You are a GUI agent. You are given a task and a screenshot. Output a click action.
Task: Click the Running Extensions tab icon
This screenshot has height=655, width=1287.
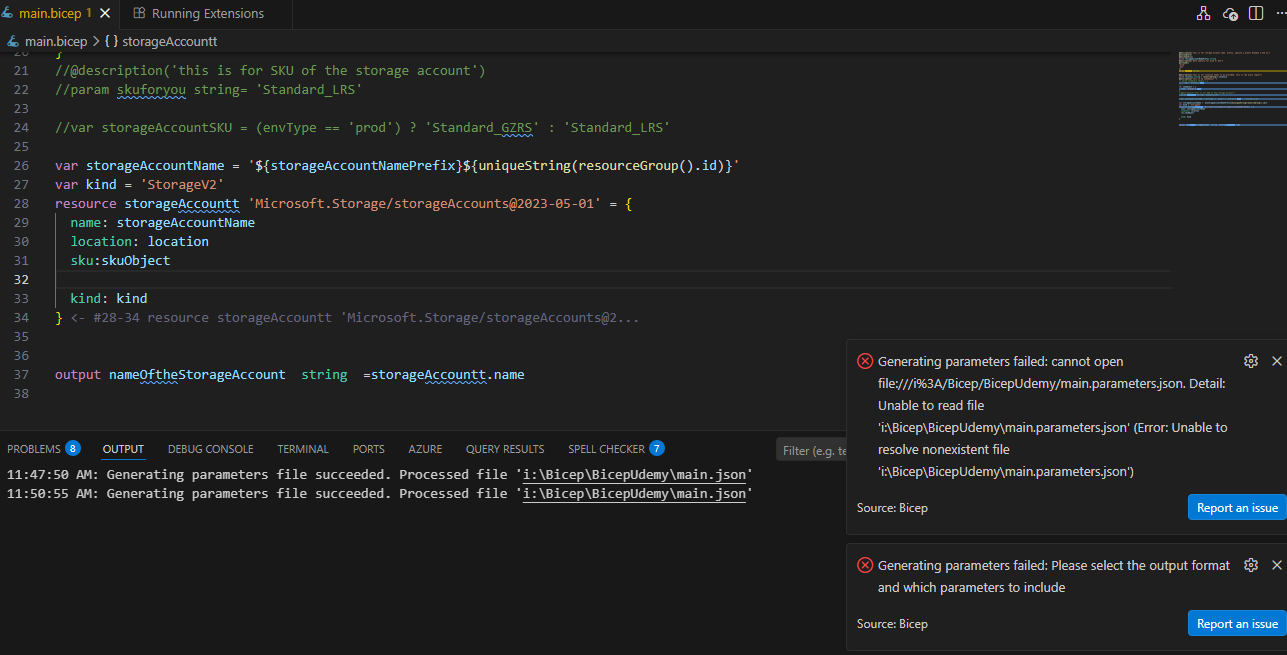[138, 14]
